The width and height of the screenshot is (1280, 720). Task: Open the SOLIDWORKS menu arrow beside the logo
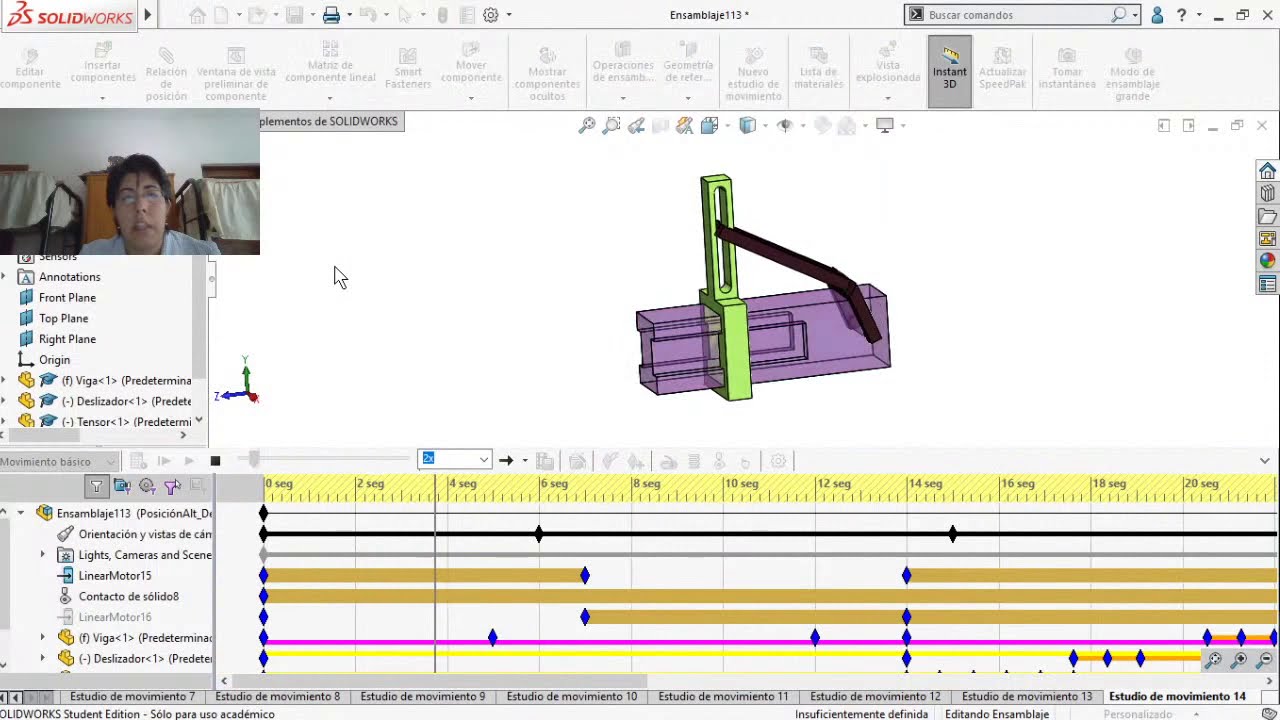click(148, 15)
